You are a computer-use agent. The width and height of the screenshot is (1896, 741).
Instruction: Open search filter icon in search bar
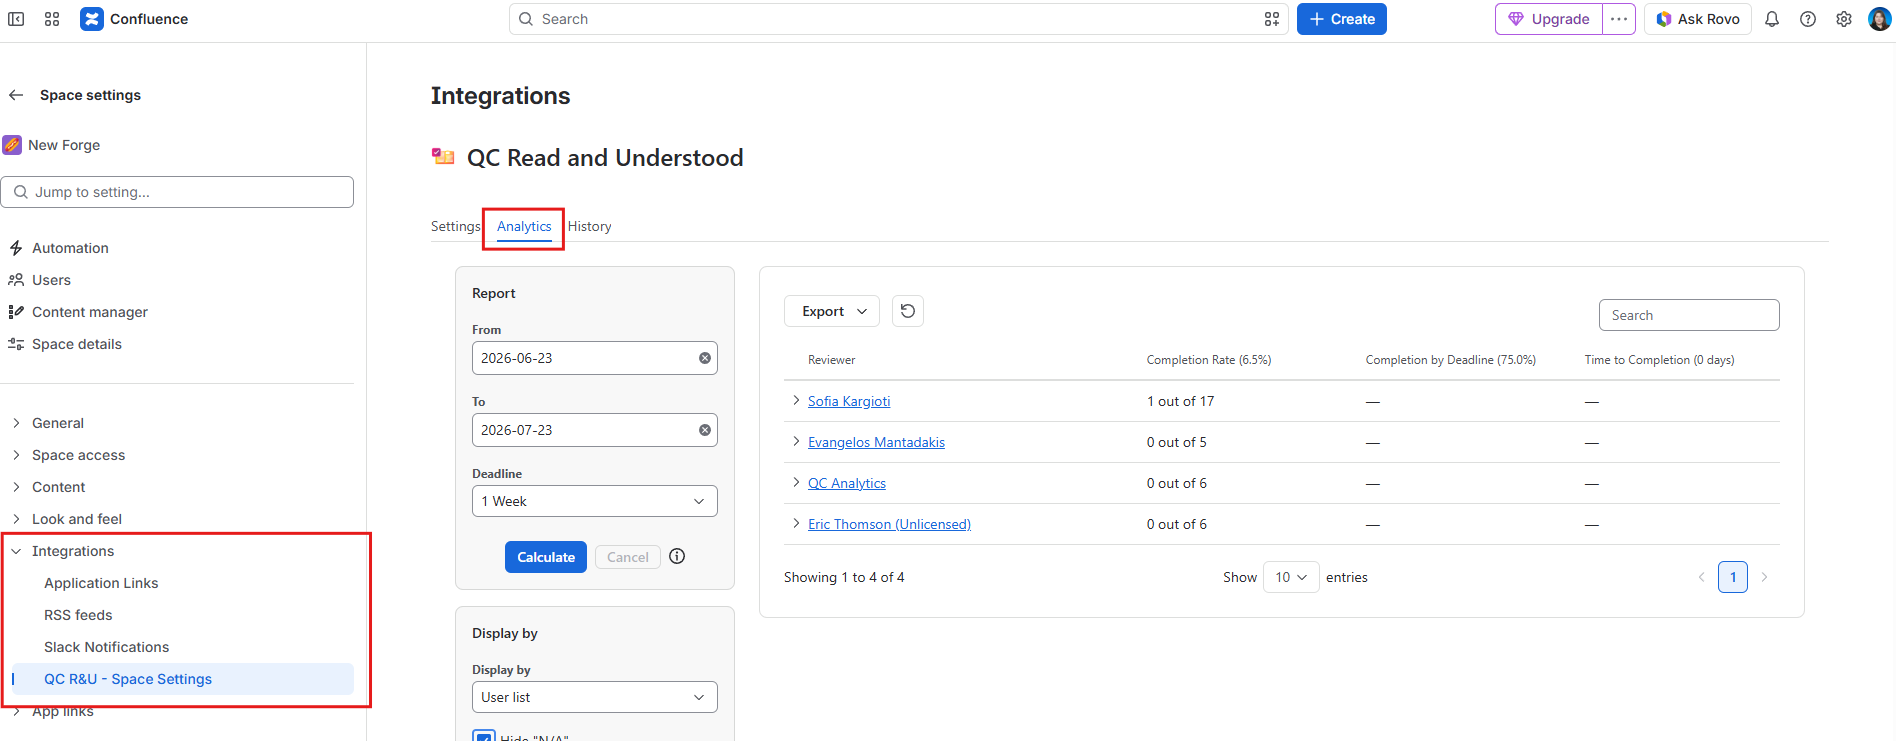[x=1272, y=19]
